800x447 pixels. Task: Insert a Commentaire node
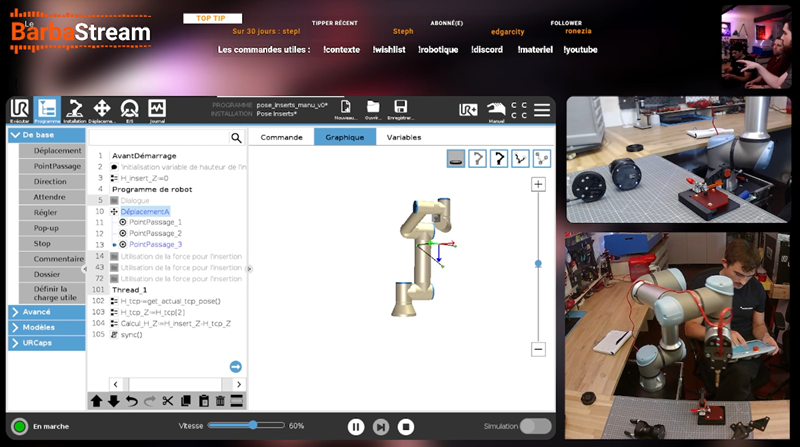point(52,259)
